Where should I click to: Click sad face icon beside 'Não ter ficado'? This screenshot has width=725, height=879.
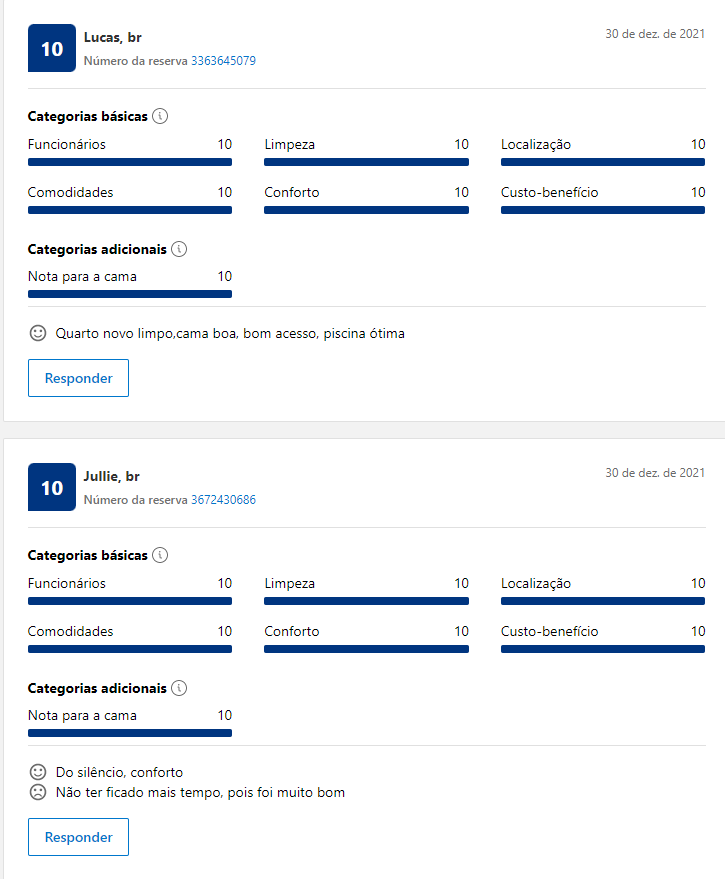click(x=38, y=792)
